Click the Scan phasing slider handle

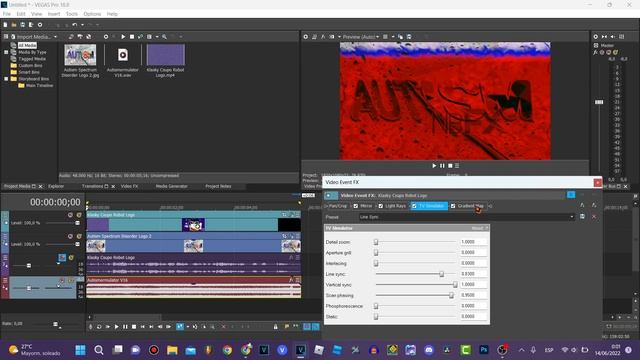click(x=451, y=295)
